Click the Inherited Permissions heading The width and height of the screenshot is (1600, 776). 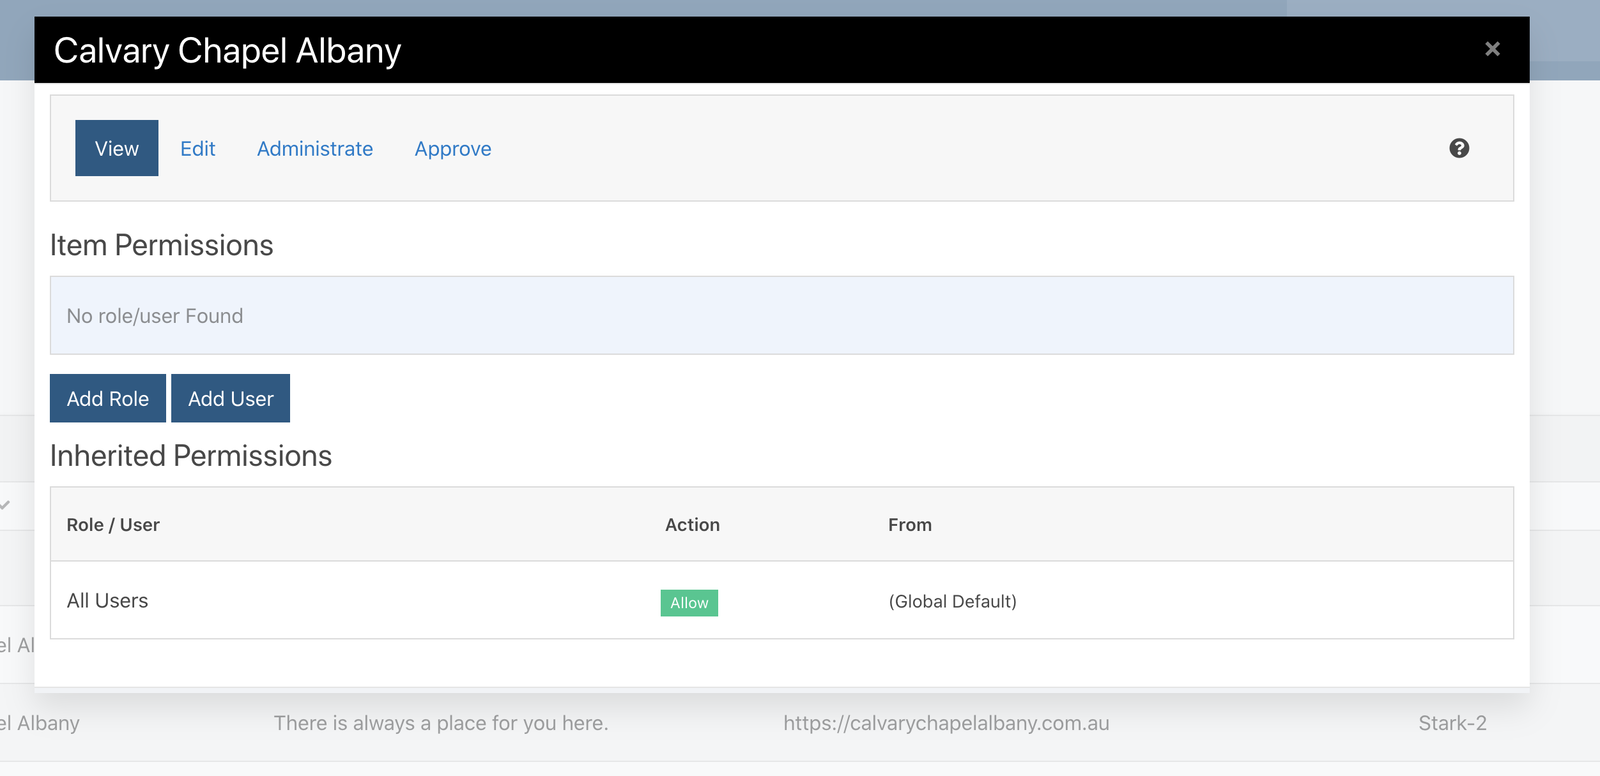point(191,456)
